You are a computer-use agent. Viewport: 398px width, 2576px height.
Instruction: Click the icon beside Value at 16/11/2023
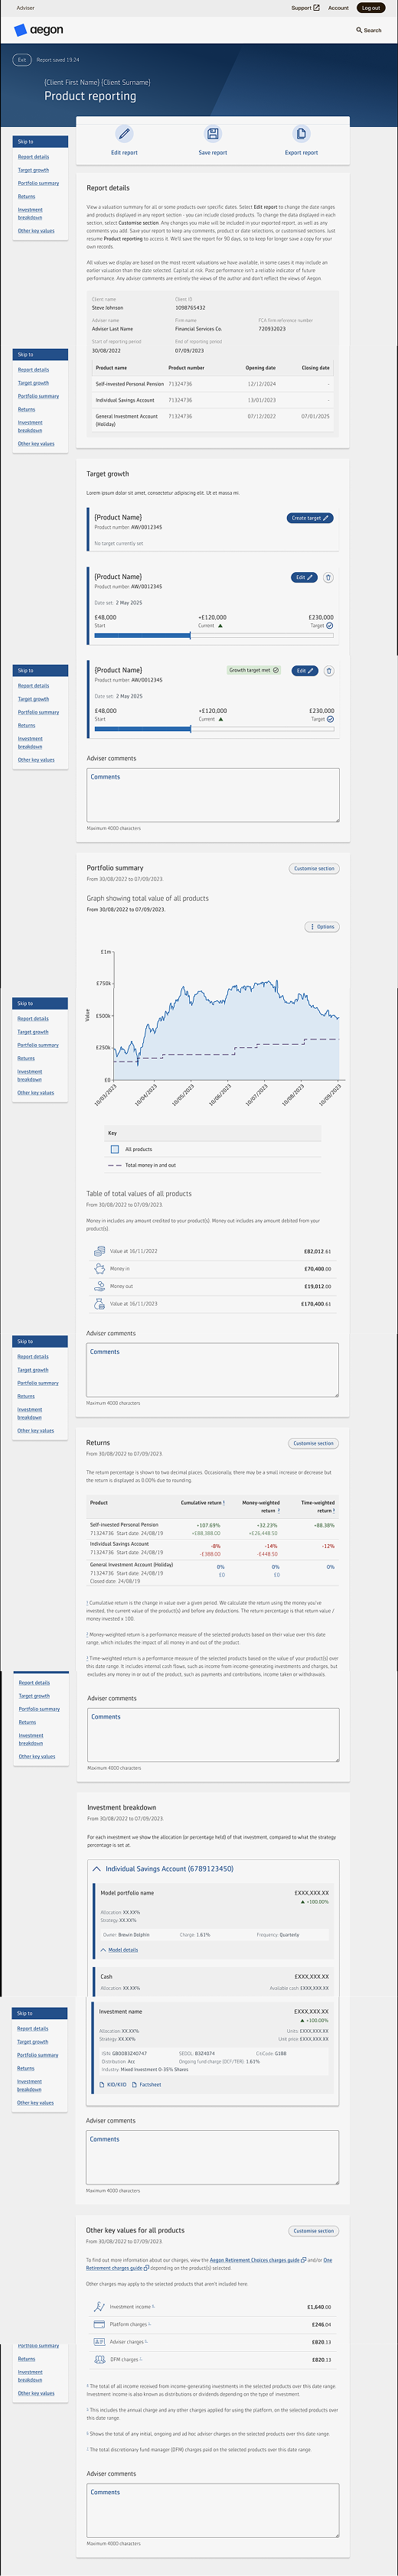(99, 1304)
